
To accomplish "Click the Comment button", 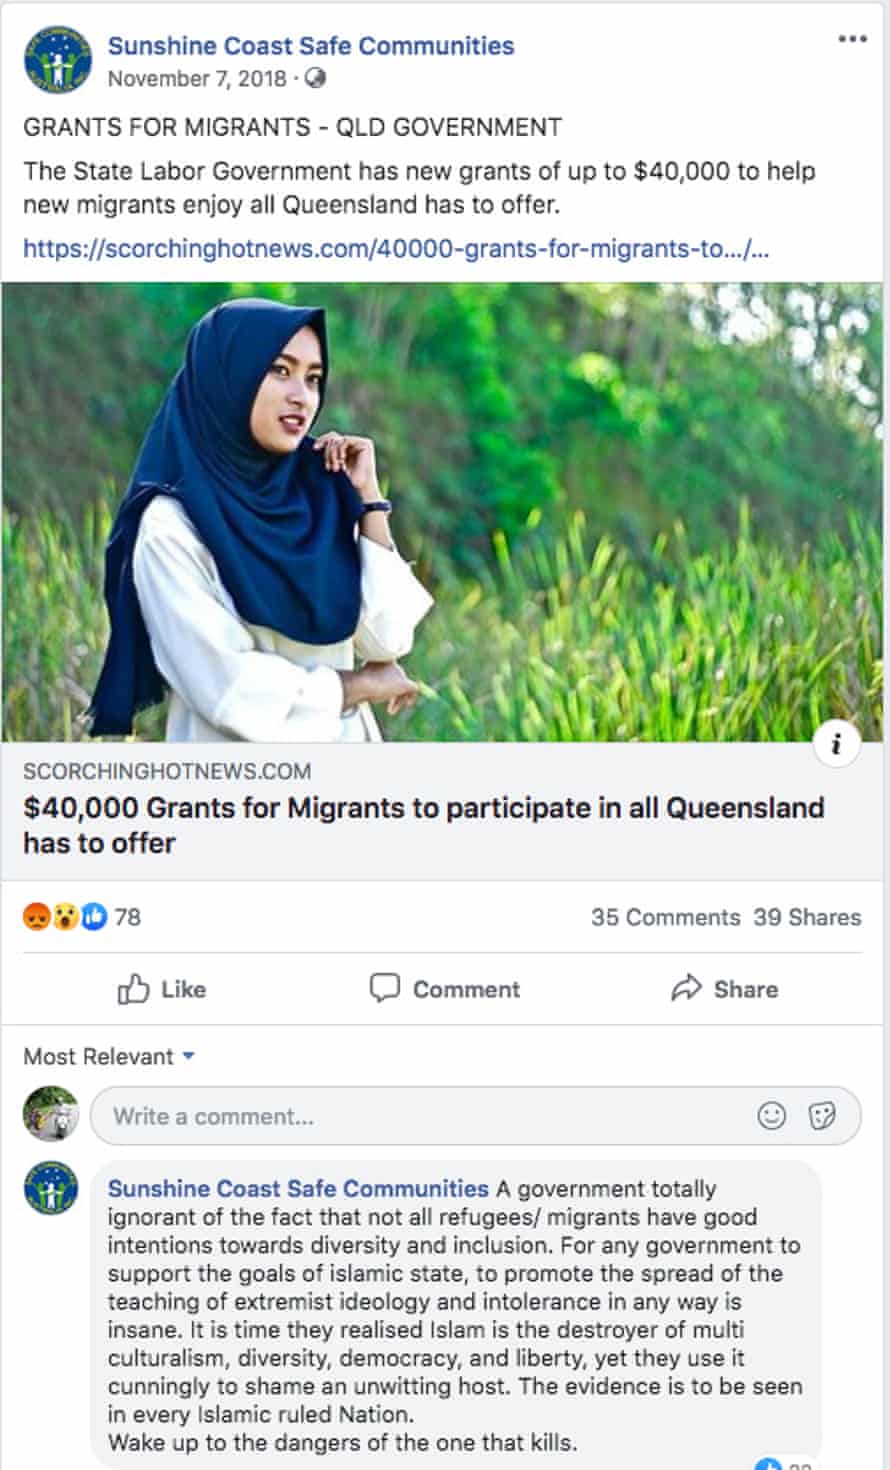I will (x=445, y=989).
